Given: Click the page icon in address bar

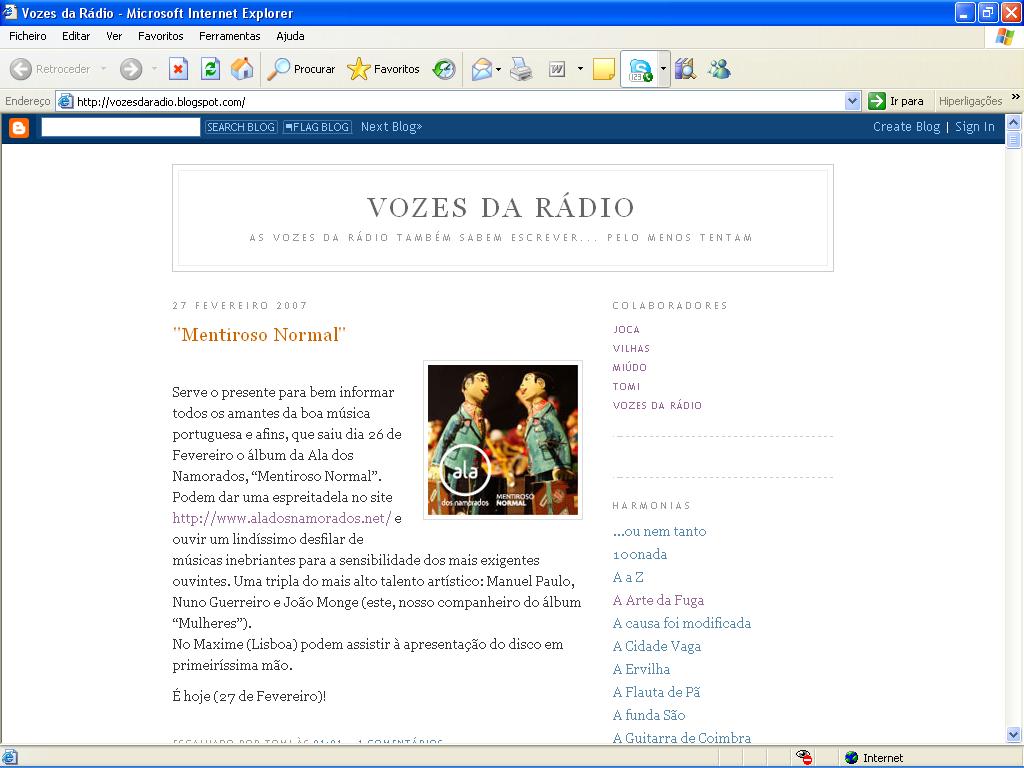Looking at the screenshot, I should [x=65, y=101].
